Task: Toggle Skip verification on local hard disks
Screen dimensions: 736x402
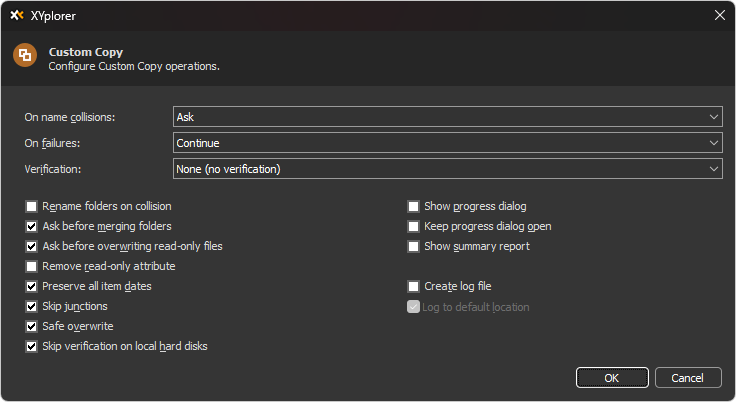Action: pyautogui.click(x=32, y=346)
